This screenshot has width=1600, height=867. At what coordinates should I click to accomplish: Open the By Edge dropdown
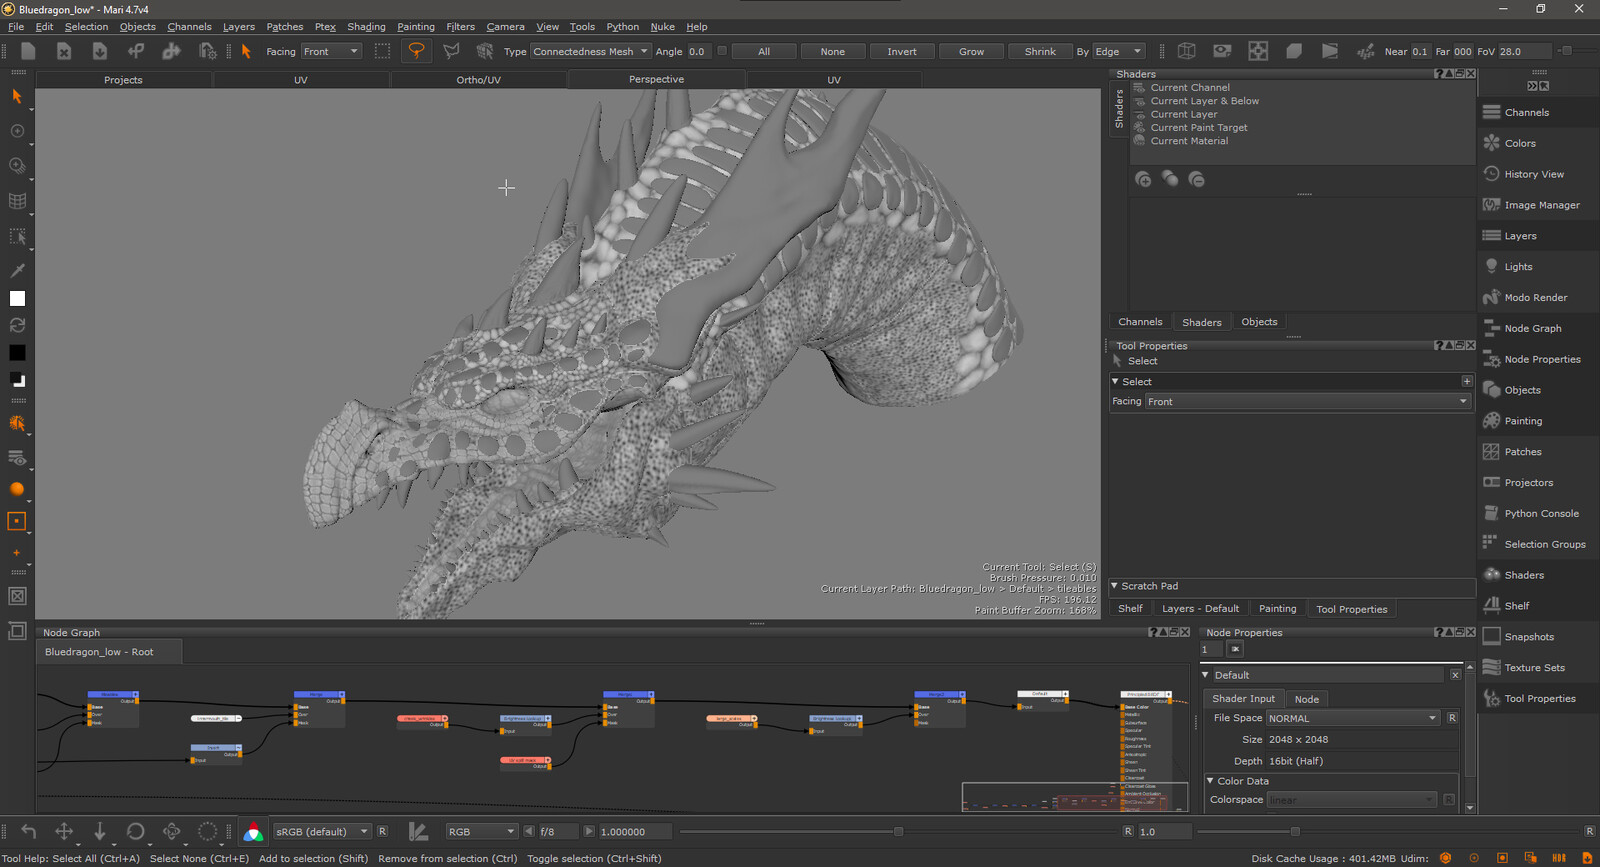[1118, 51]
